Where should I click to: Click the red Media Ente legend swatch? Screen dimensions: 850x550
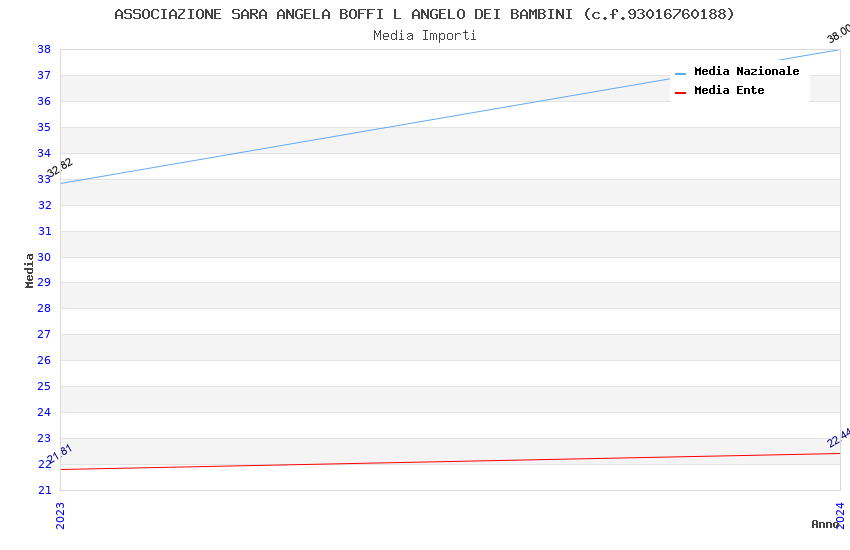coord(680,93)
